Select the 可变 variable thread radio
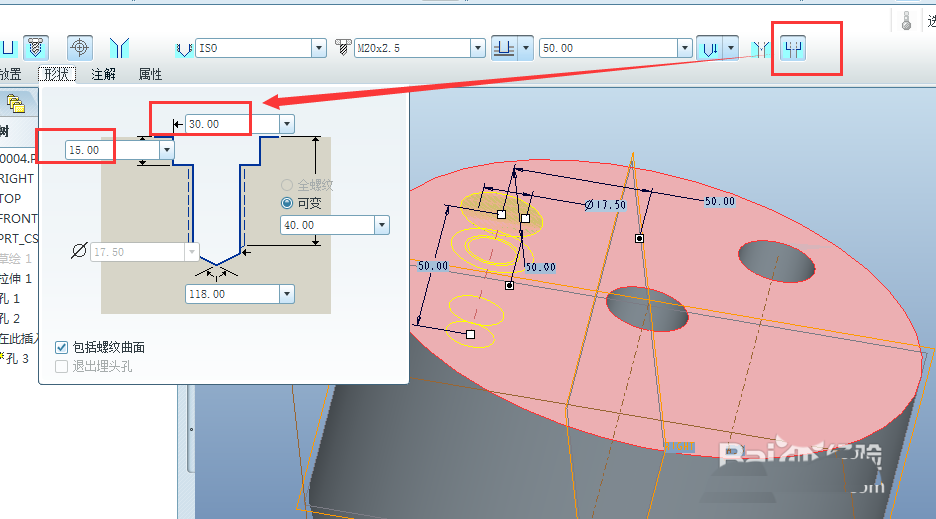The image size is (936, 519). click(x=287, y=203)
